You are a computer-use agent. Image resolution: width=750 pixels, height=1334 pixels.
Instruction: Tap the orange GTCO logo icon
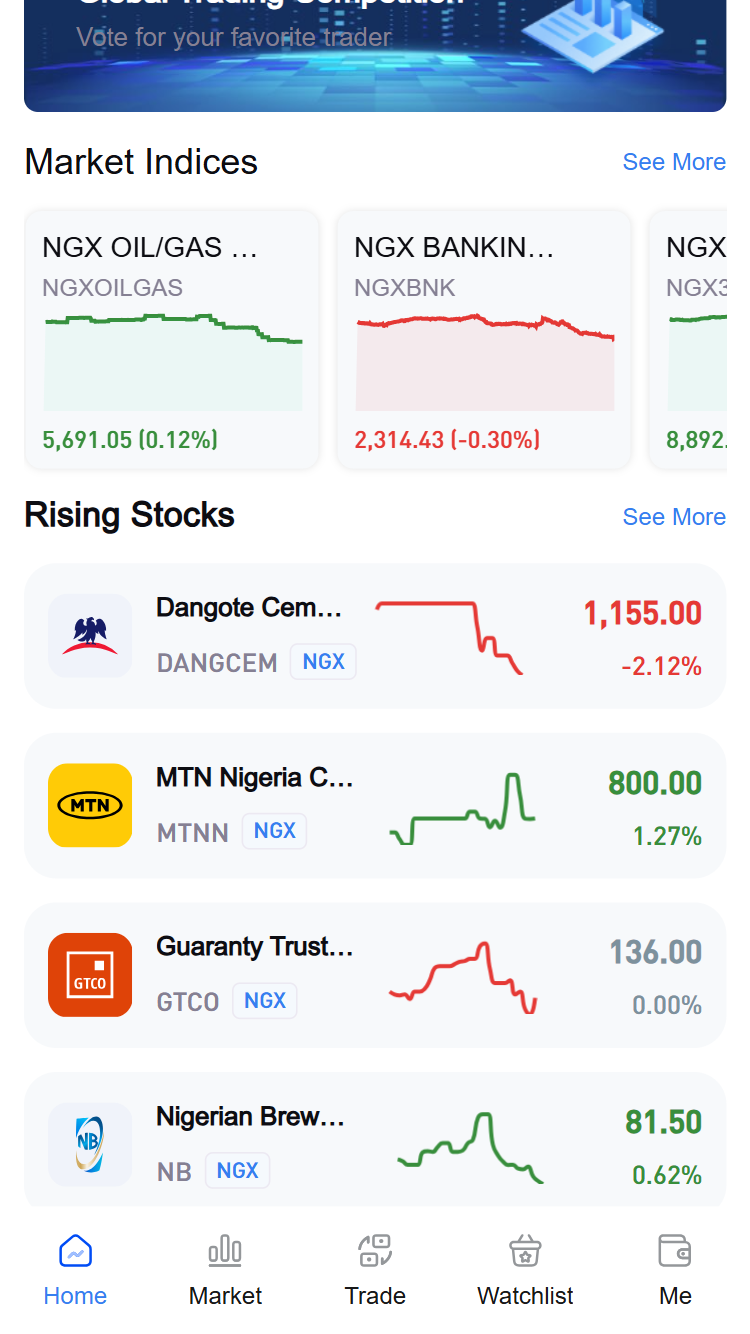pos(90,975)
